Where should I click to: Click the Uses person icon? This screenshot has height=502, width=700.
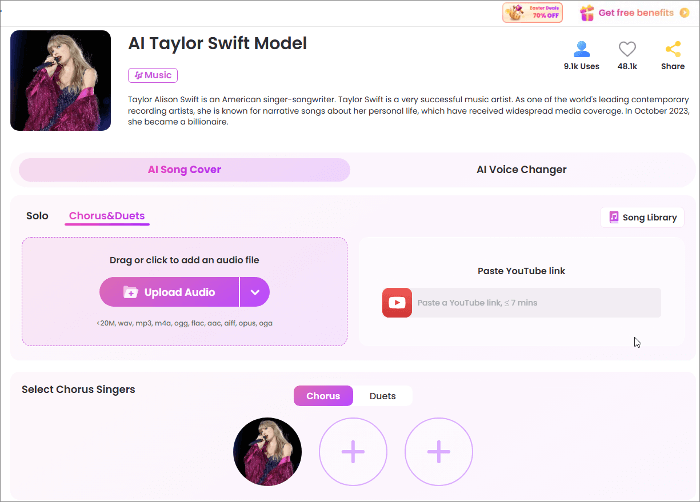tap(582, 49)
